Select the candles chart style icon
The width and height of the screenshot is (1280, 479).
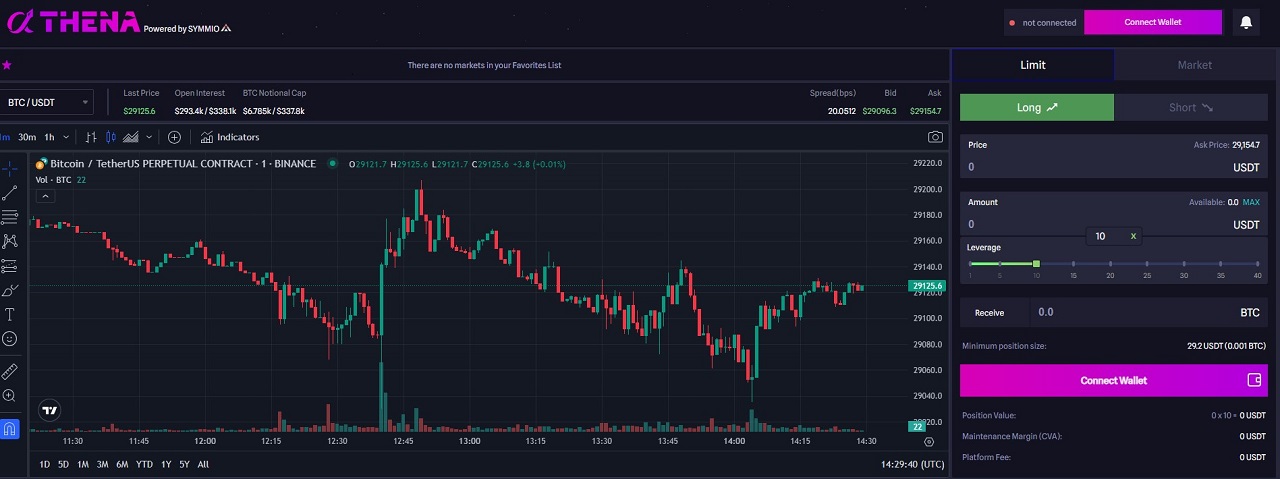click(110, 137)
